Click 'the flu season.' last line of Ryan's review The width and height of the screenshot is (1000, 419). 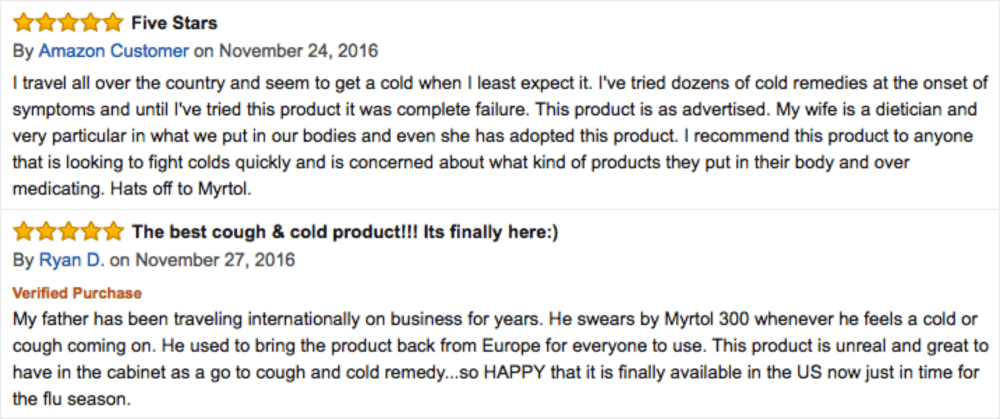(72, 400)
